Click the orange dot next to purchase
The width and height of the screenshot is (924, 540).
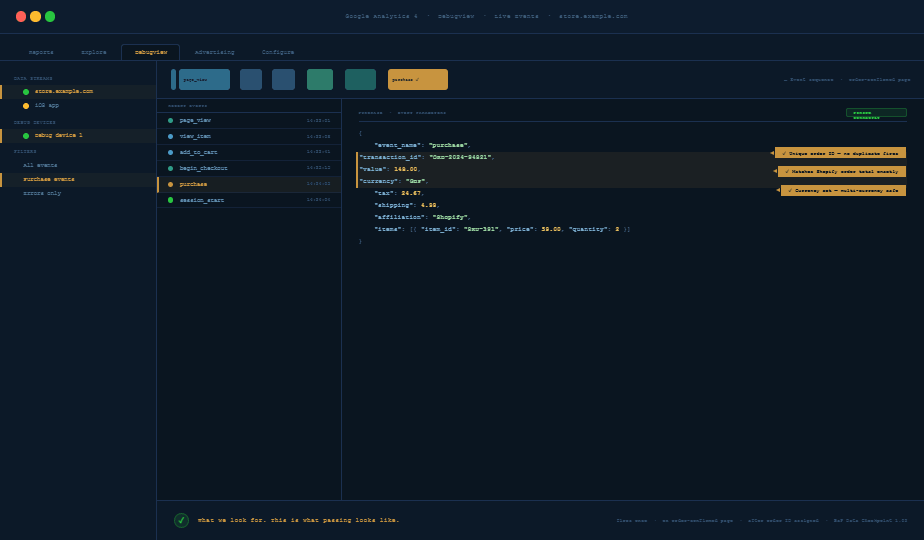point(171,184)
